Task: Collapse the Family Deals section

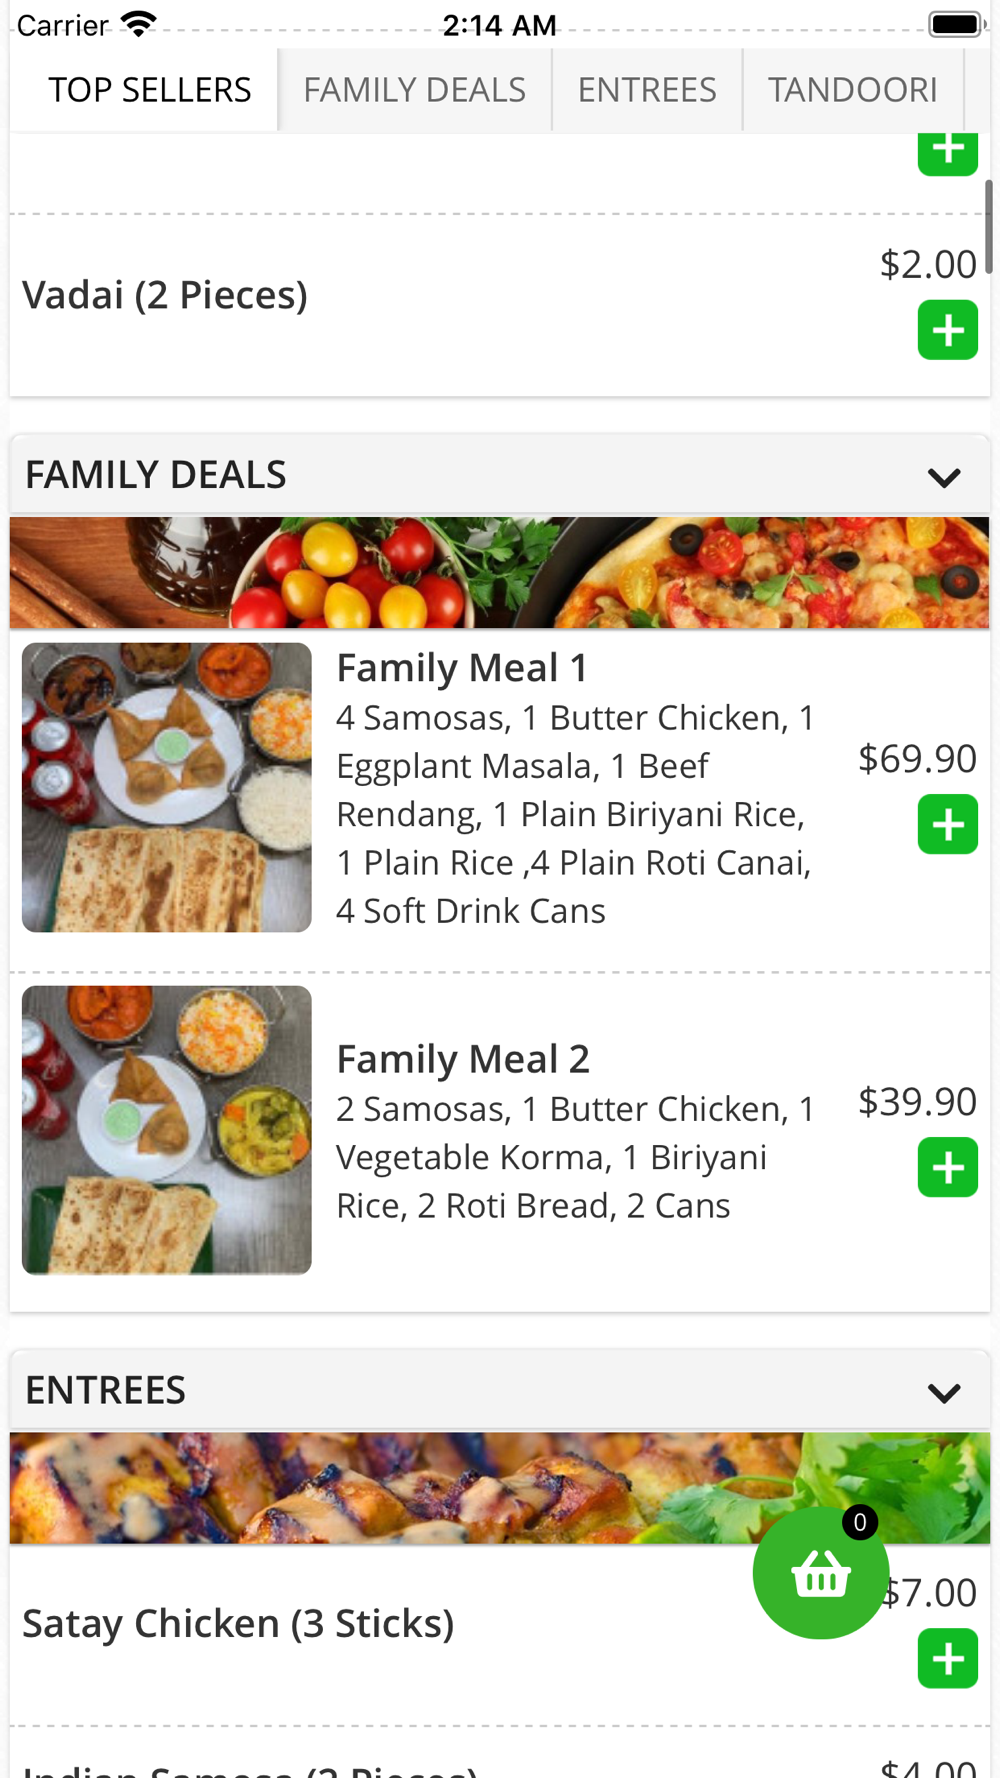Action: pos(943,477)
